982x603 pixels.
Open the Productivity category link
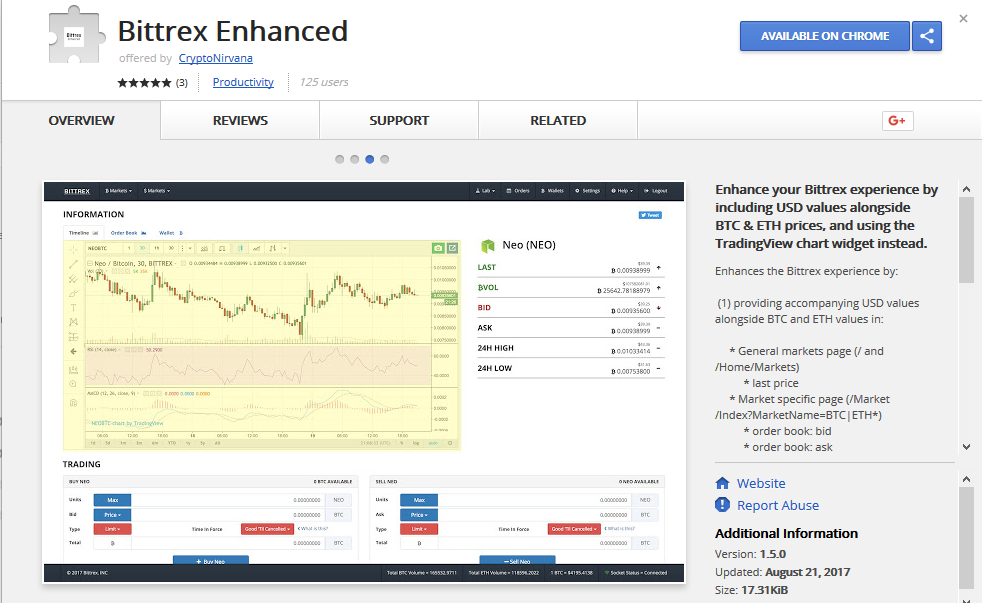[x=243, y=82]
